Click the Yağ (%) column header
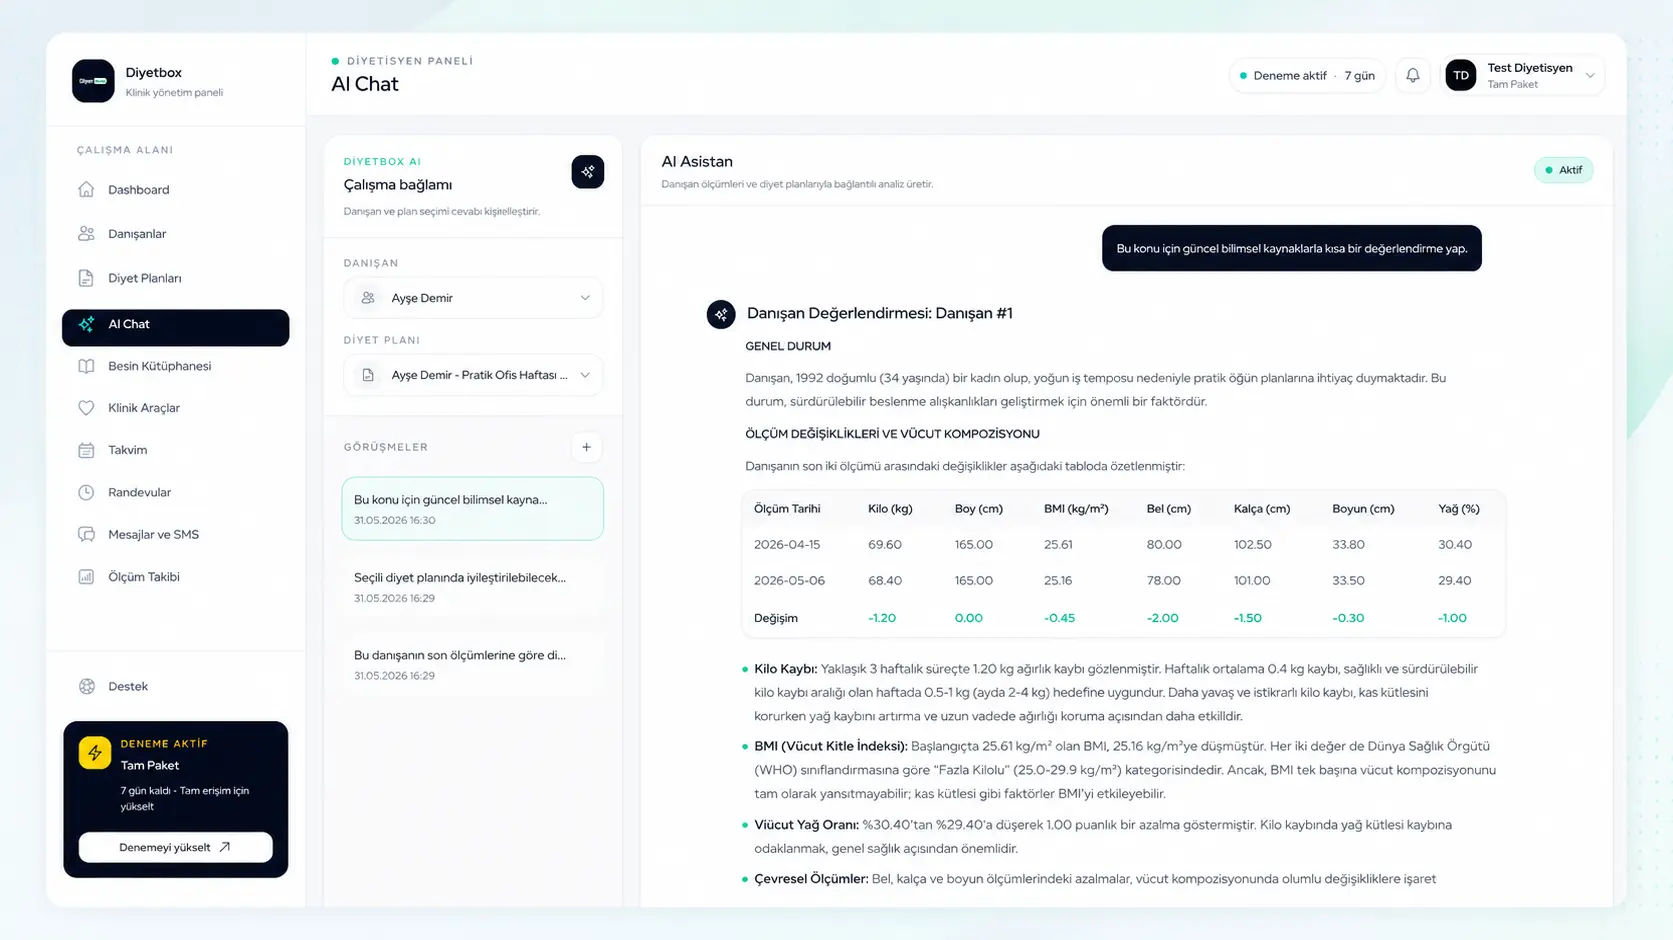This screenshot has width=1673, height=940. pyautogui.click(x=1459, y=509)
